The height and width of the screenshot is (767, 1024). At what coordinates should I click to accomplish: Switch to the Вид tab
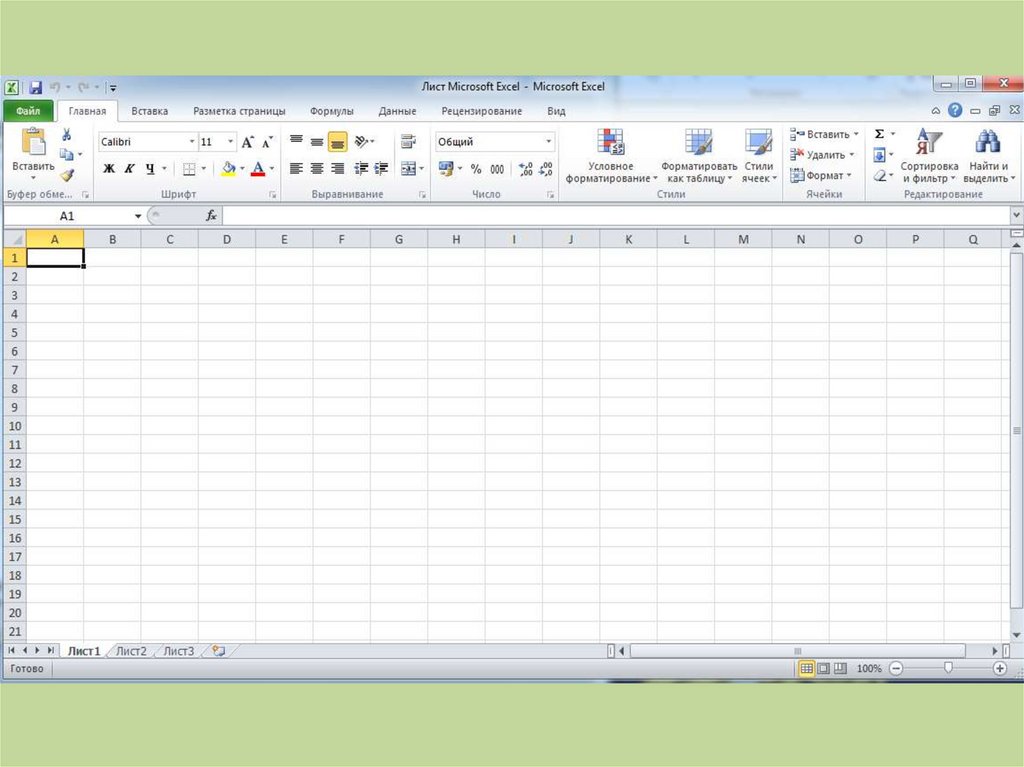pos(556,111)
